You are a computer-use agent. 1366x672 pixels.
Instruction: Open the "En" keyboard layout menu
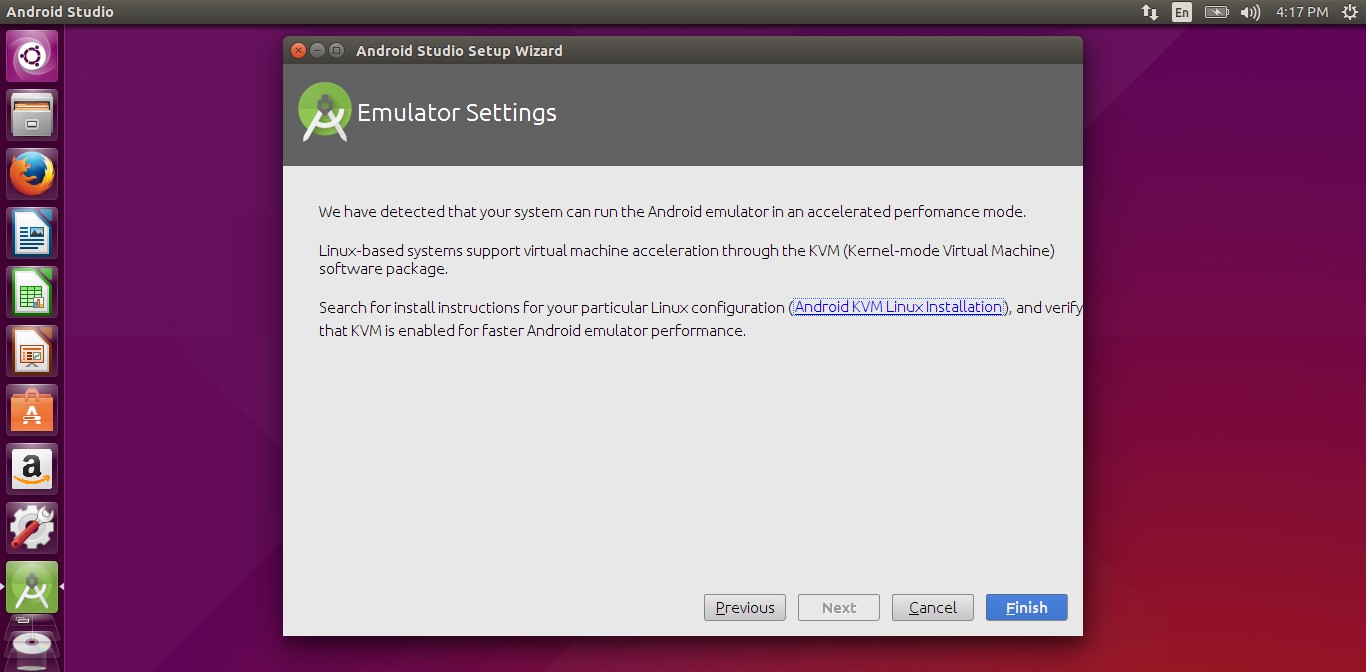(1180, 12)
